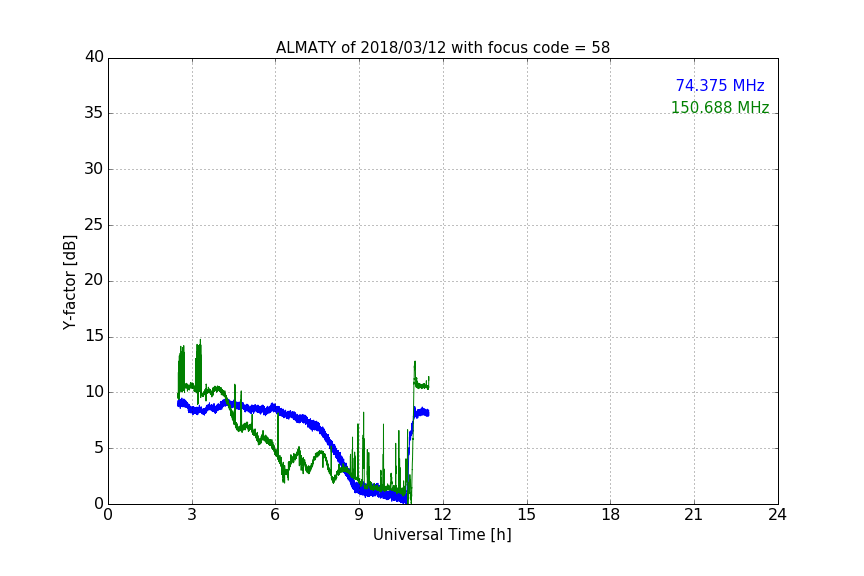Click the x-axis tick label '9'
This screenshot has height=576, width=864.
pyautogui.click(x=359, y=515)
